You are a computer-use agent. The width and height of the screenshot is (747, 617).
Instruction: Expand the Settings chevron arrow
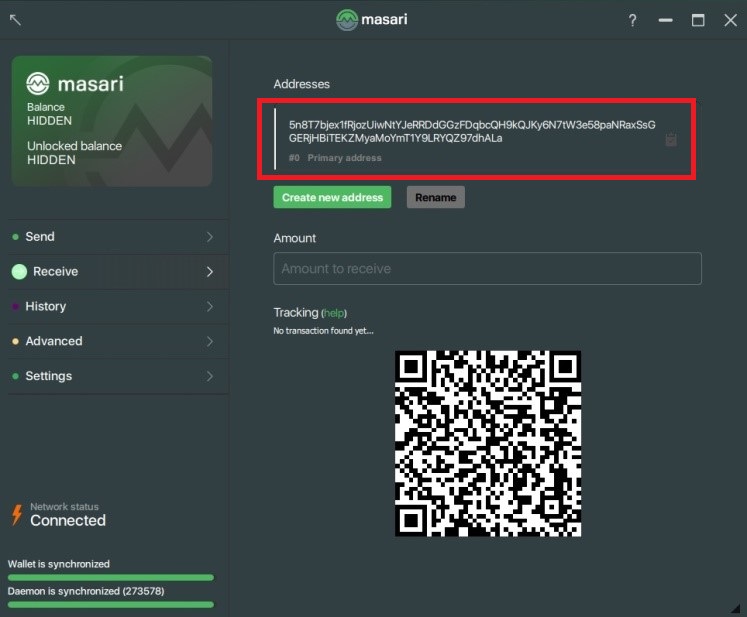(x=210, y=376)
